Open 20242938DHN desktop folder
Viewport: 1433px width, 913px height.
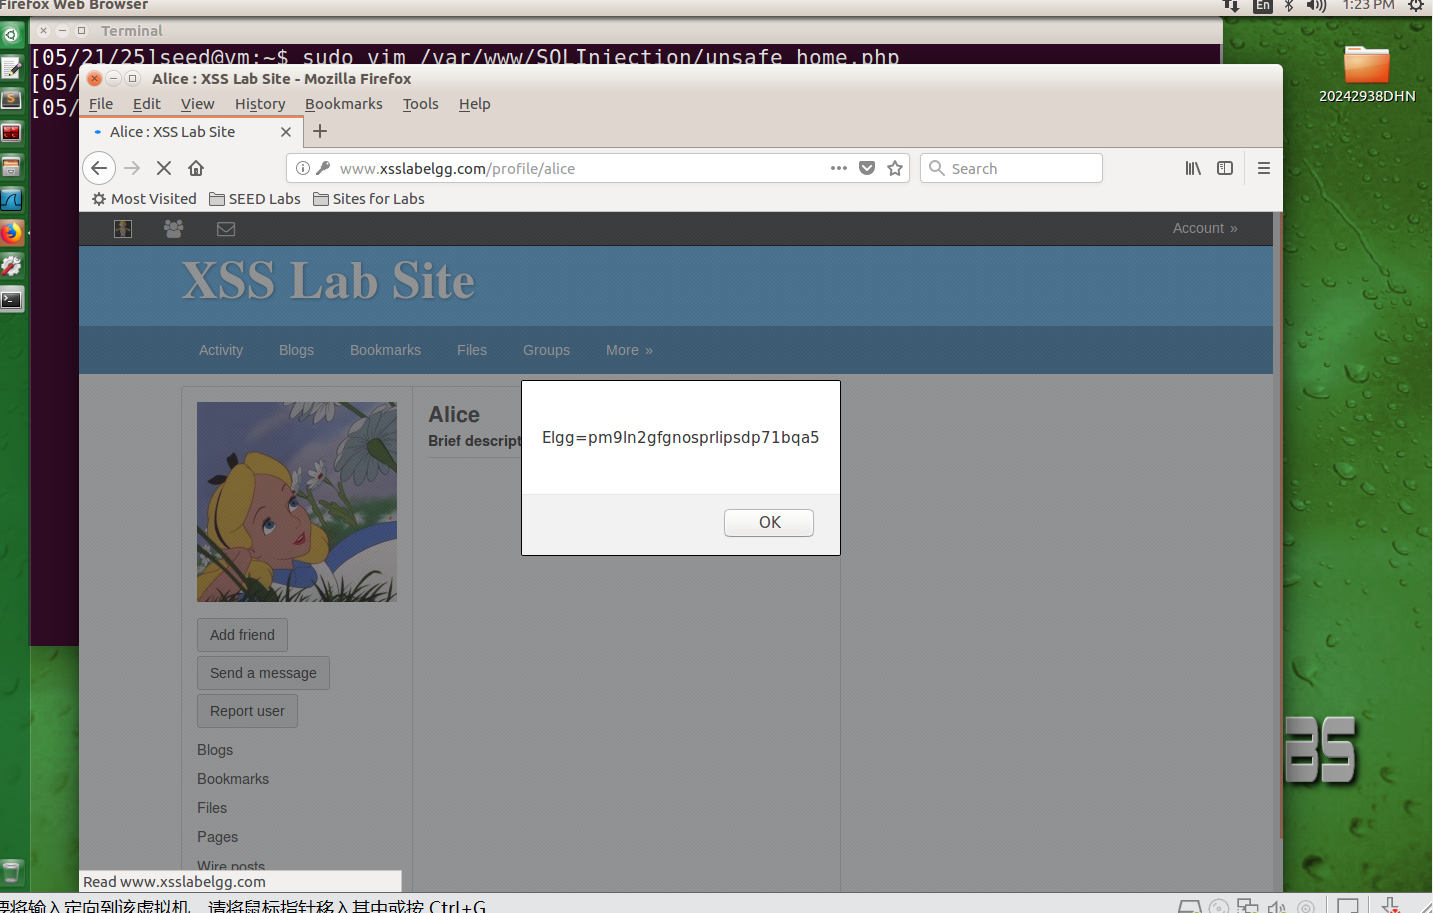pos(1367,73)
